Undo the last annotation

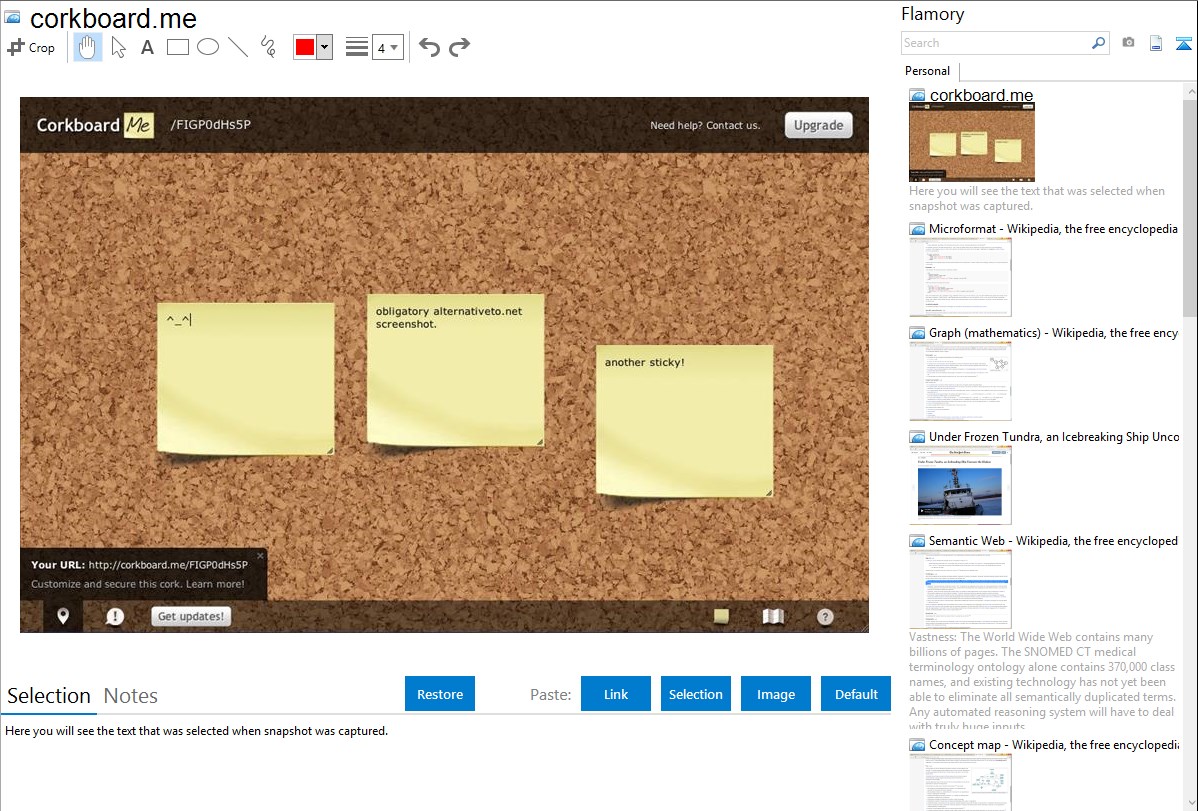click(429, 47)
